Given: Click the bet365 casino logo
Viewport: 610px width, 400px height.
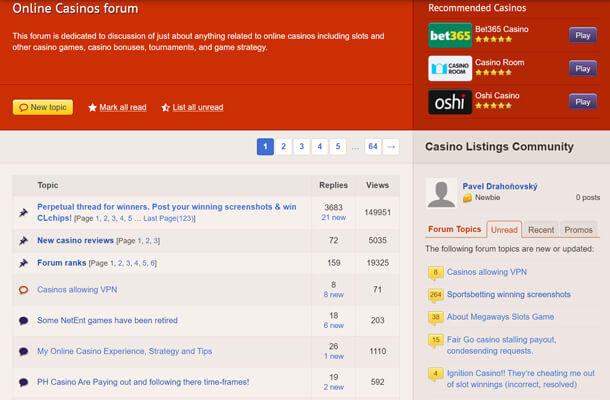Looking at the screenshot, I should pos(450,35).
